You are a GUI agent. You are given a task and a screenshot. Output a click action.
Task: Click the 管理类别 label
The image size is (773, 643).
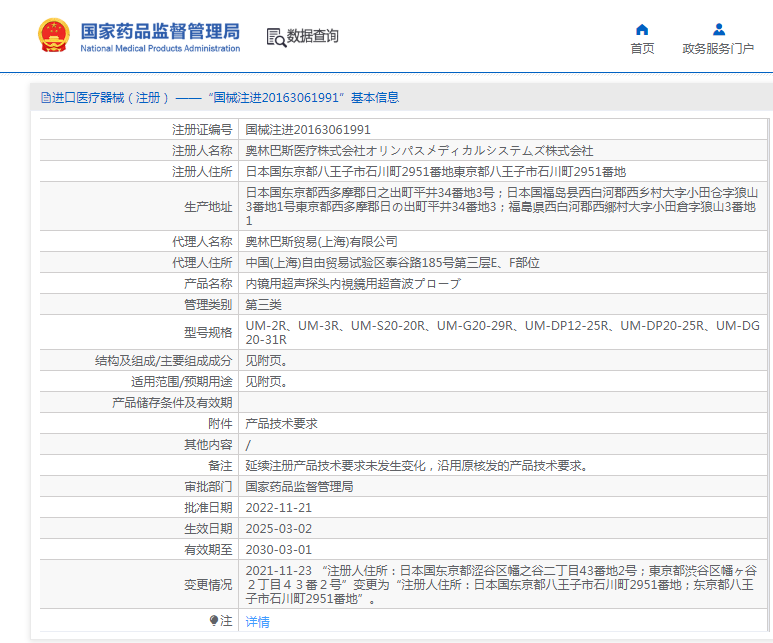[x=208, y=305]
